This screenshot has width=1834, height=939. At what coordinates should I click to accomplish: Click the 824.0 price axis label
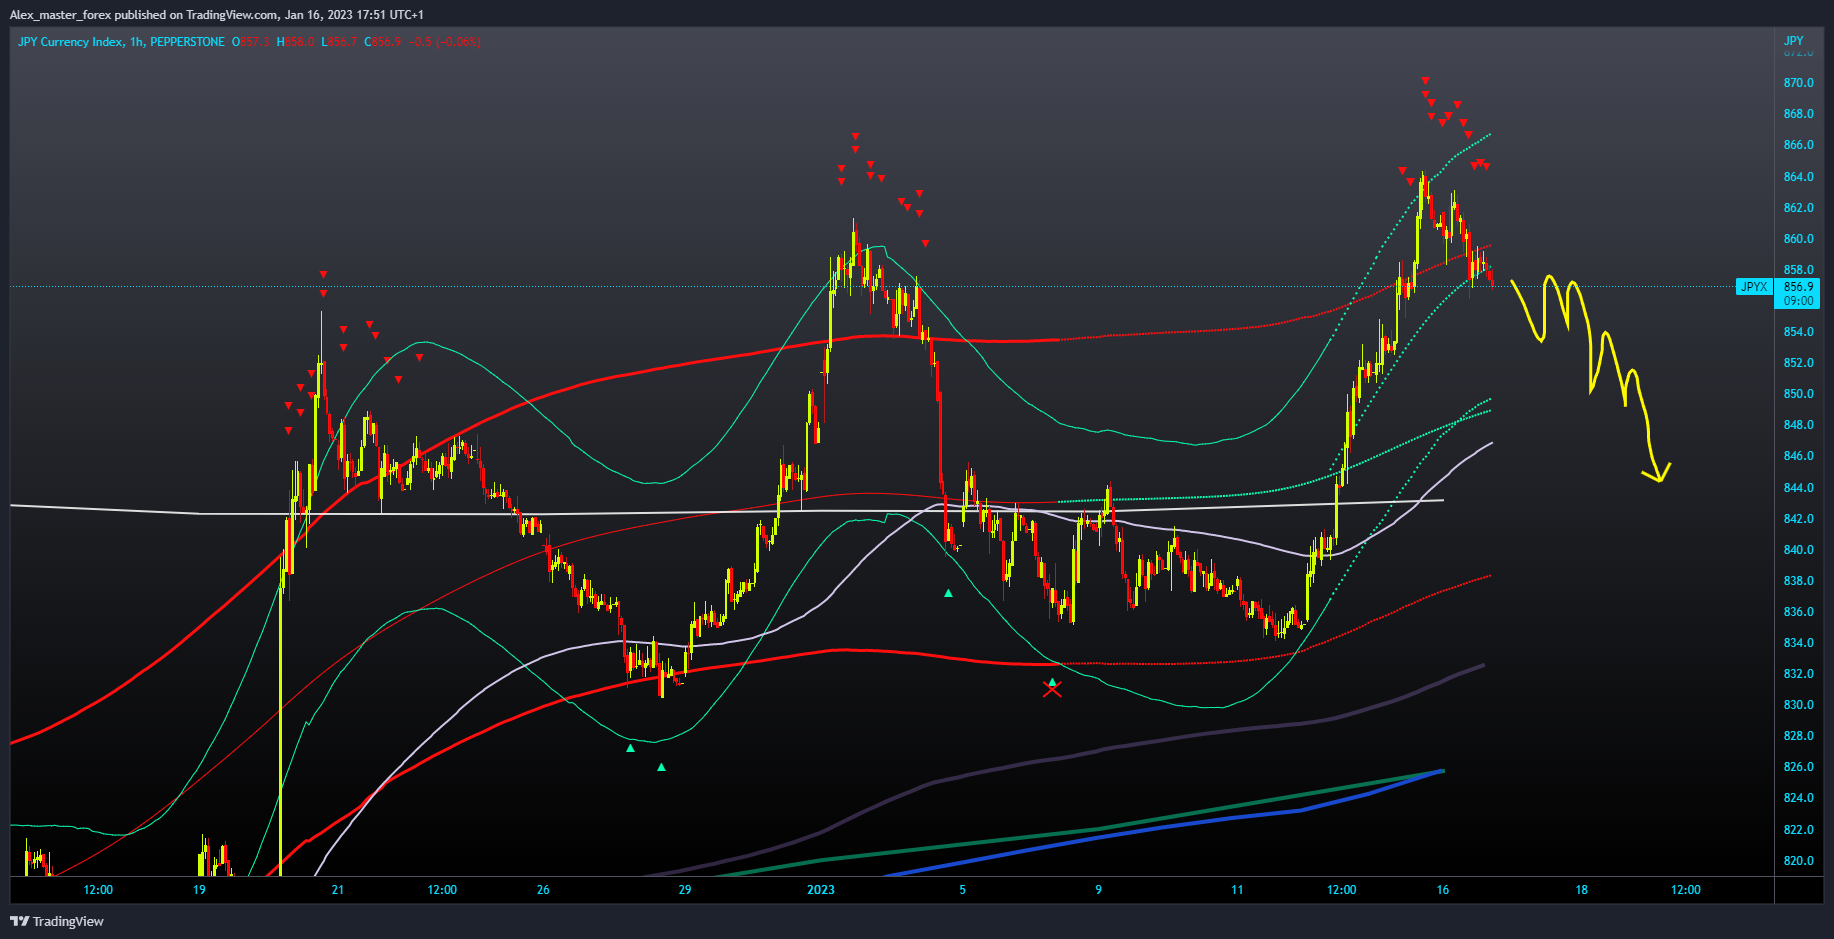click(x=1798, y=798)
